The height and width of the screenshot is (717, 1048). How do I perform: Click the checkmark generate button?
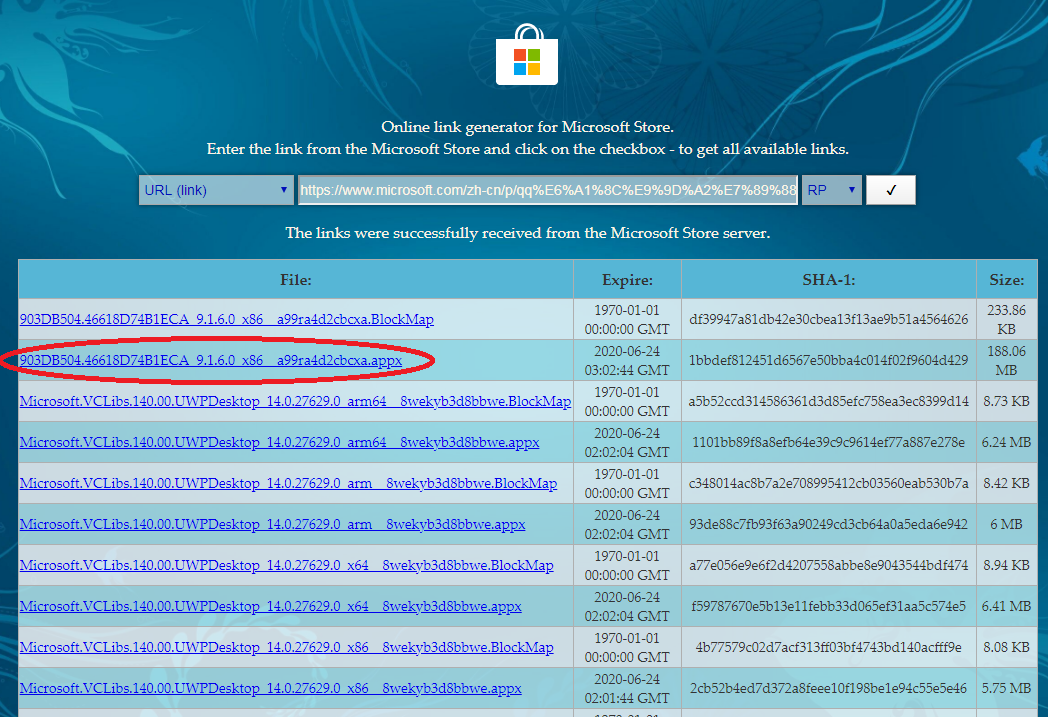coord(890,190)
